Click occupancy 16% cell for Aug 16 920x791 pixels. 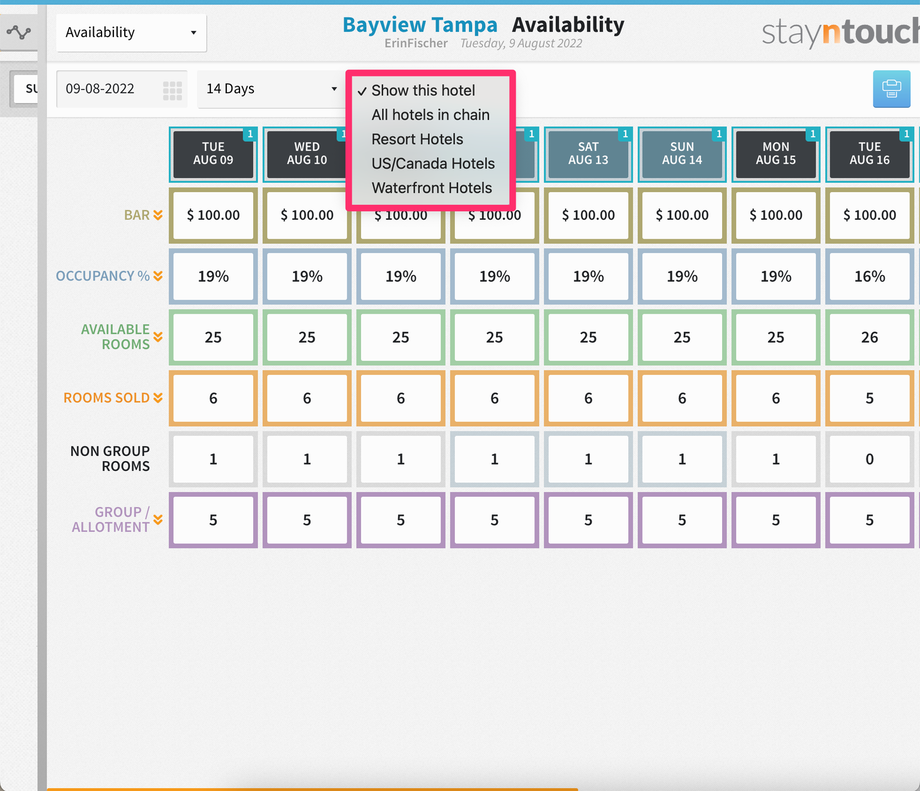(x=870, y=276)
